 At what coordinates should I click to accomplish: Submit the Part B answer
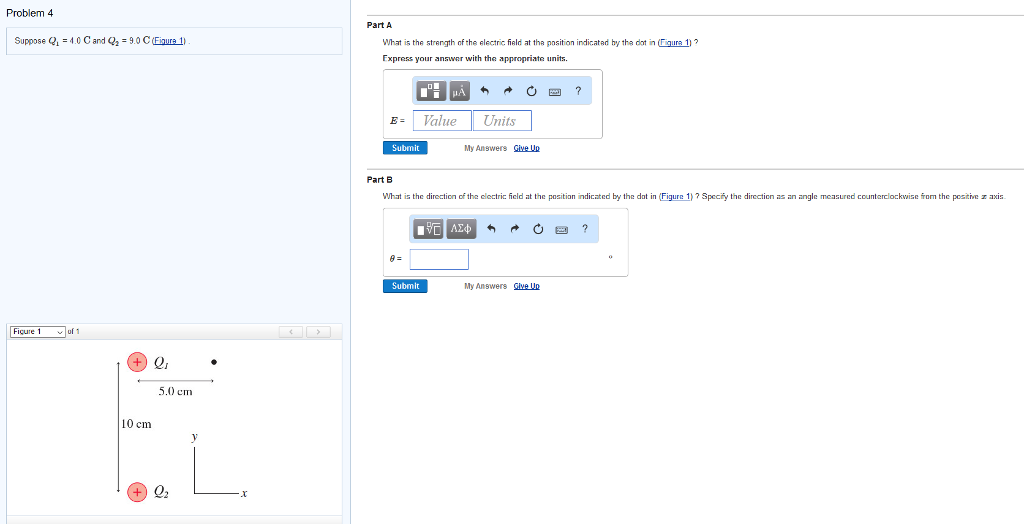[x=406, y=286]
